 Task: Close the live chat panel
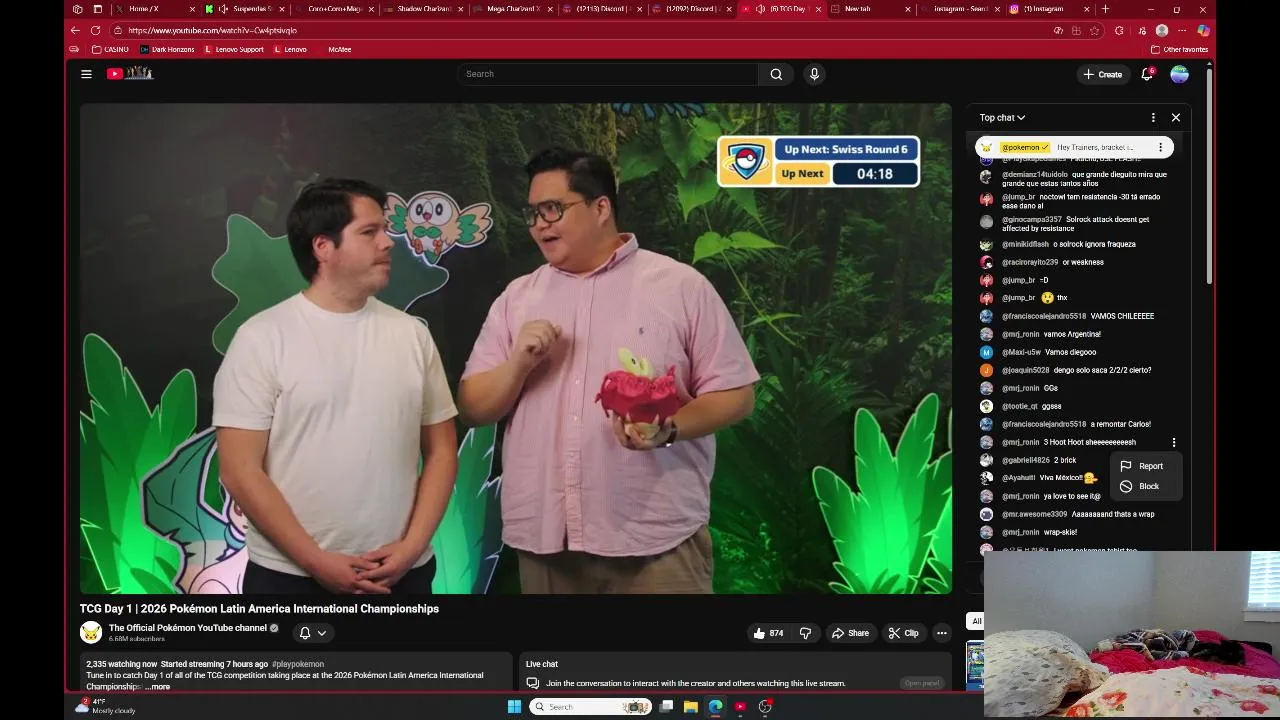coord(1176,118)
